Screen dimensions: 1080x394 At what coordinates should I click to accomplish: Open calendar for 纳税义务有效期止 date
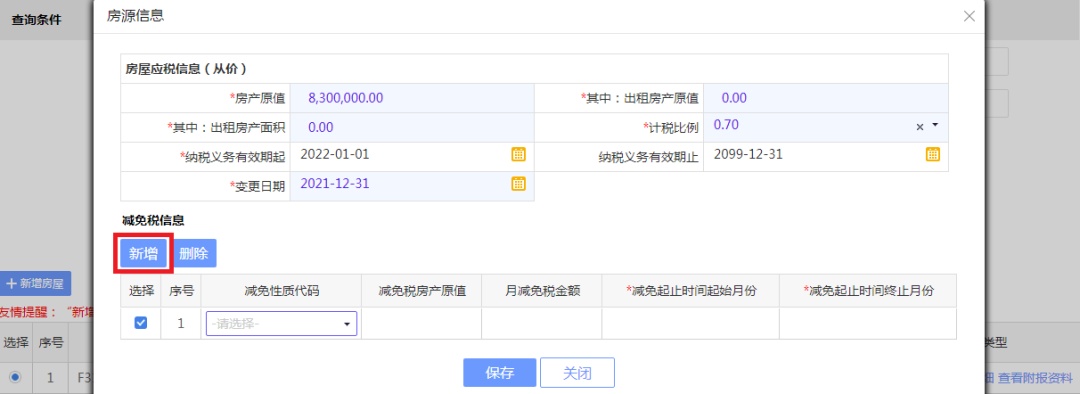click(x=933, y=154)
